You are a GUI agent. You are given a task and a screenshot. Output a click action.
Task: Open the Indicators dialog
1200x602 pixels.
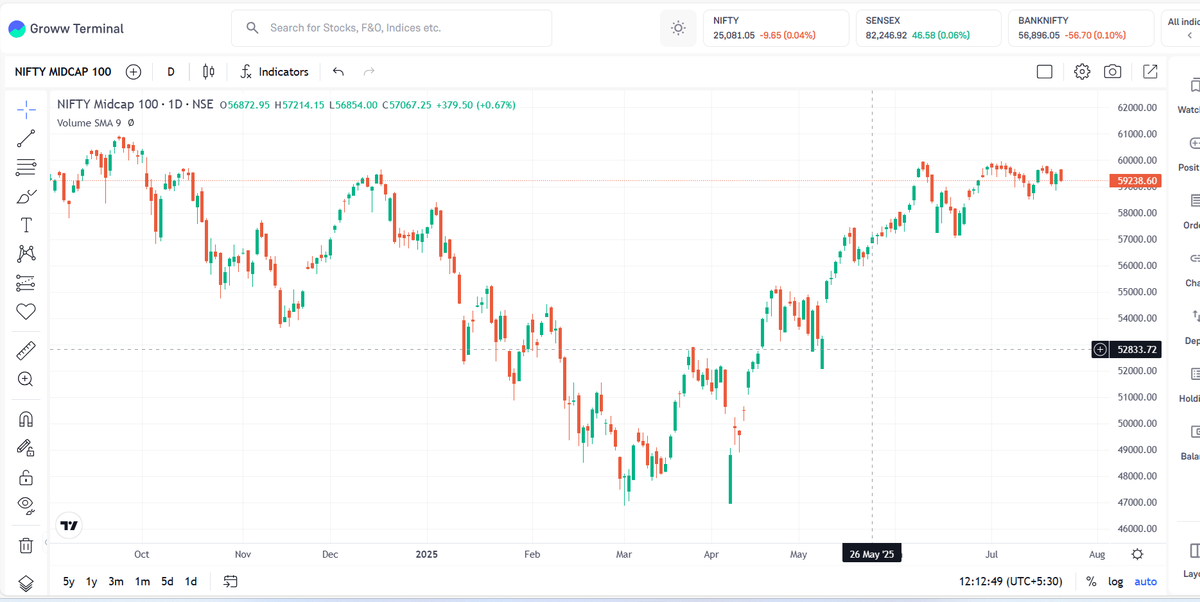click(x=275, y=72)
